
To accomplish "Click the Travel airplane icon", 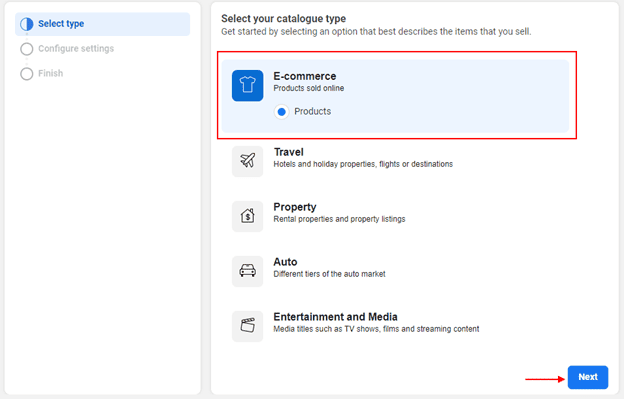I will pos(247,161).
